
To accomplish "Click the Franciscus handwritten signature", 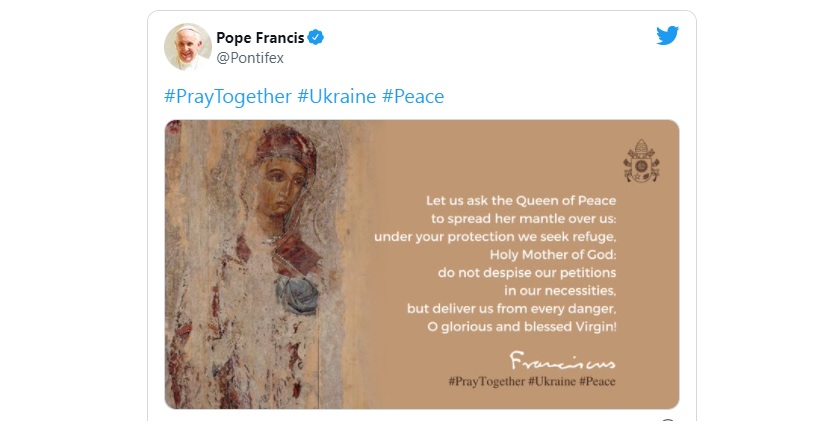I will tap(563, 359).
